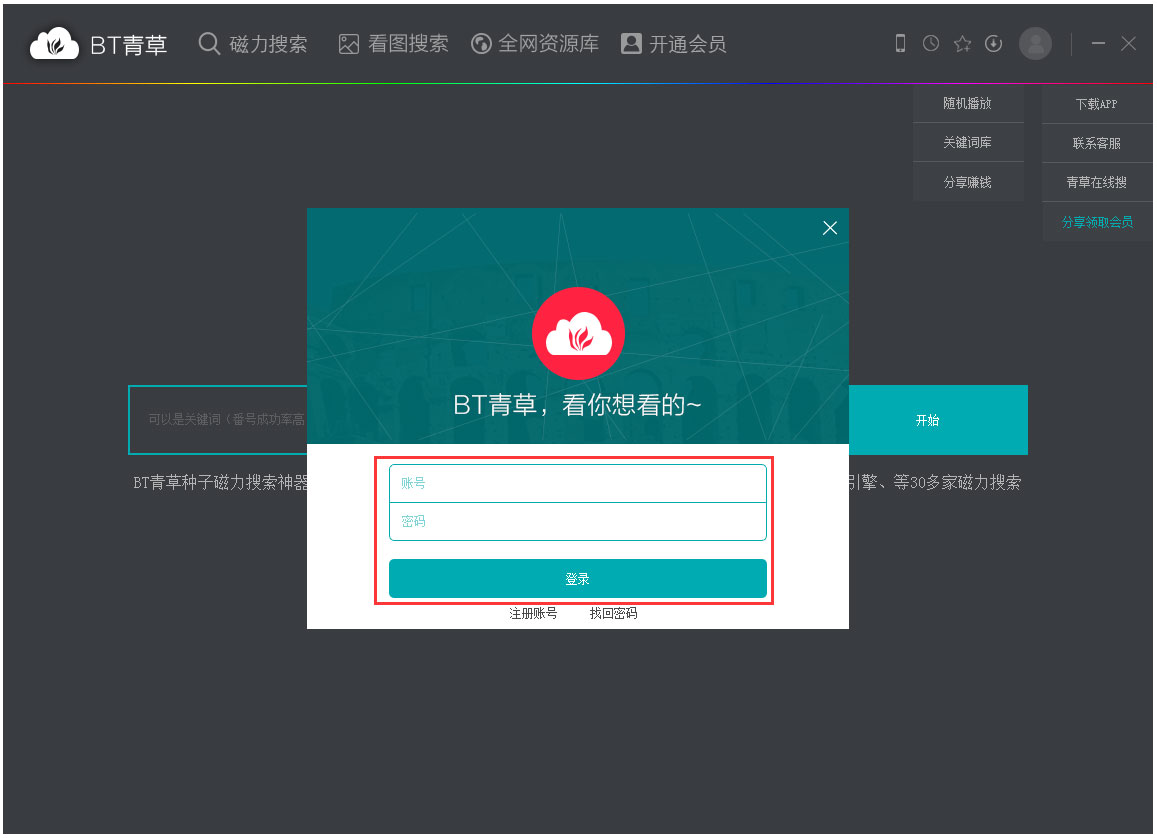Click the 登录 login button
The height and width of the screenshot is (838, 1157).
(x=578, y=579)
